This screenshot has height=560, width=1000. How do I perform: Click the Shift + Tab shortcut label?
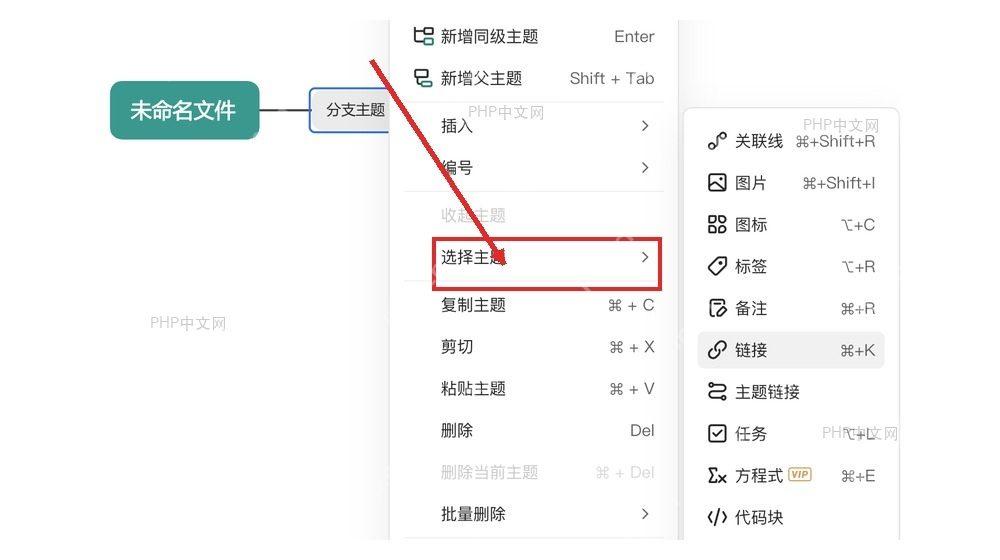[x=612, y=78]
